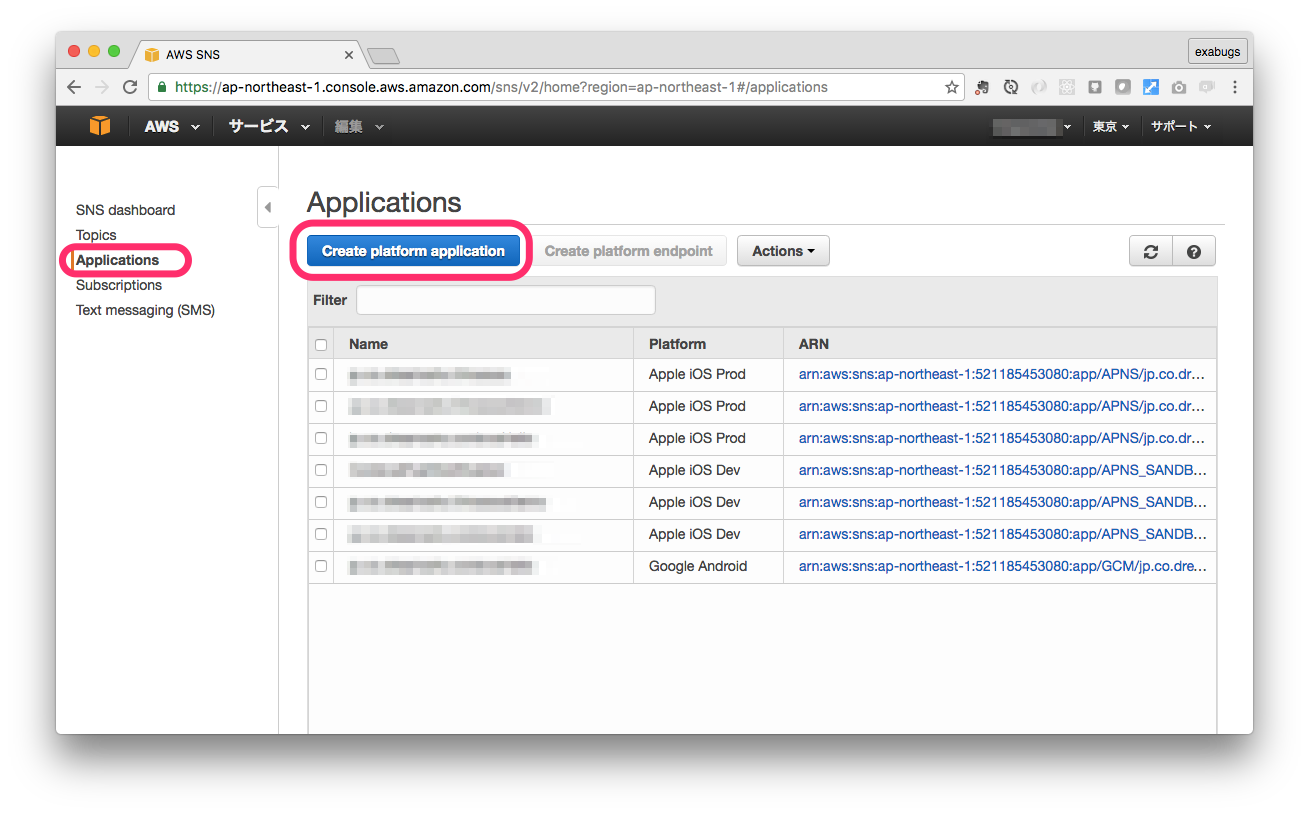The width and height of the screenshot is (1309, 814).
Task: Click the Create platform endpoint button
Action: click(x=628, y=251)
